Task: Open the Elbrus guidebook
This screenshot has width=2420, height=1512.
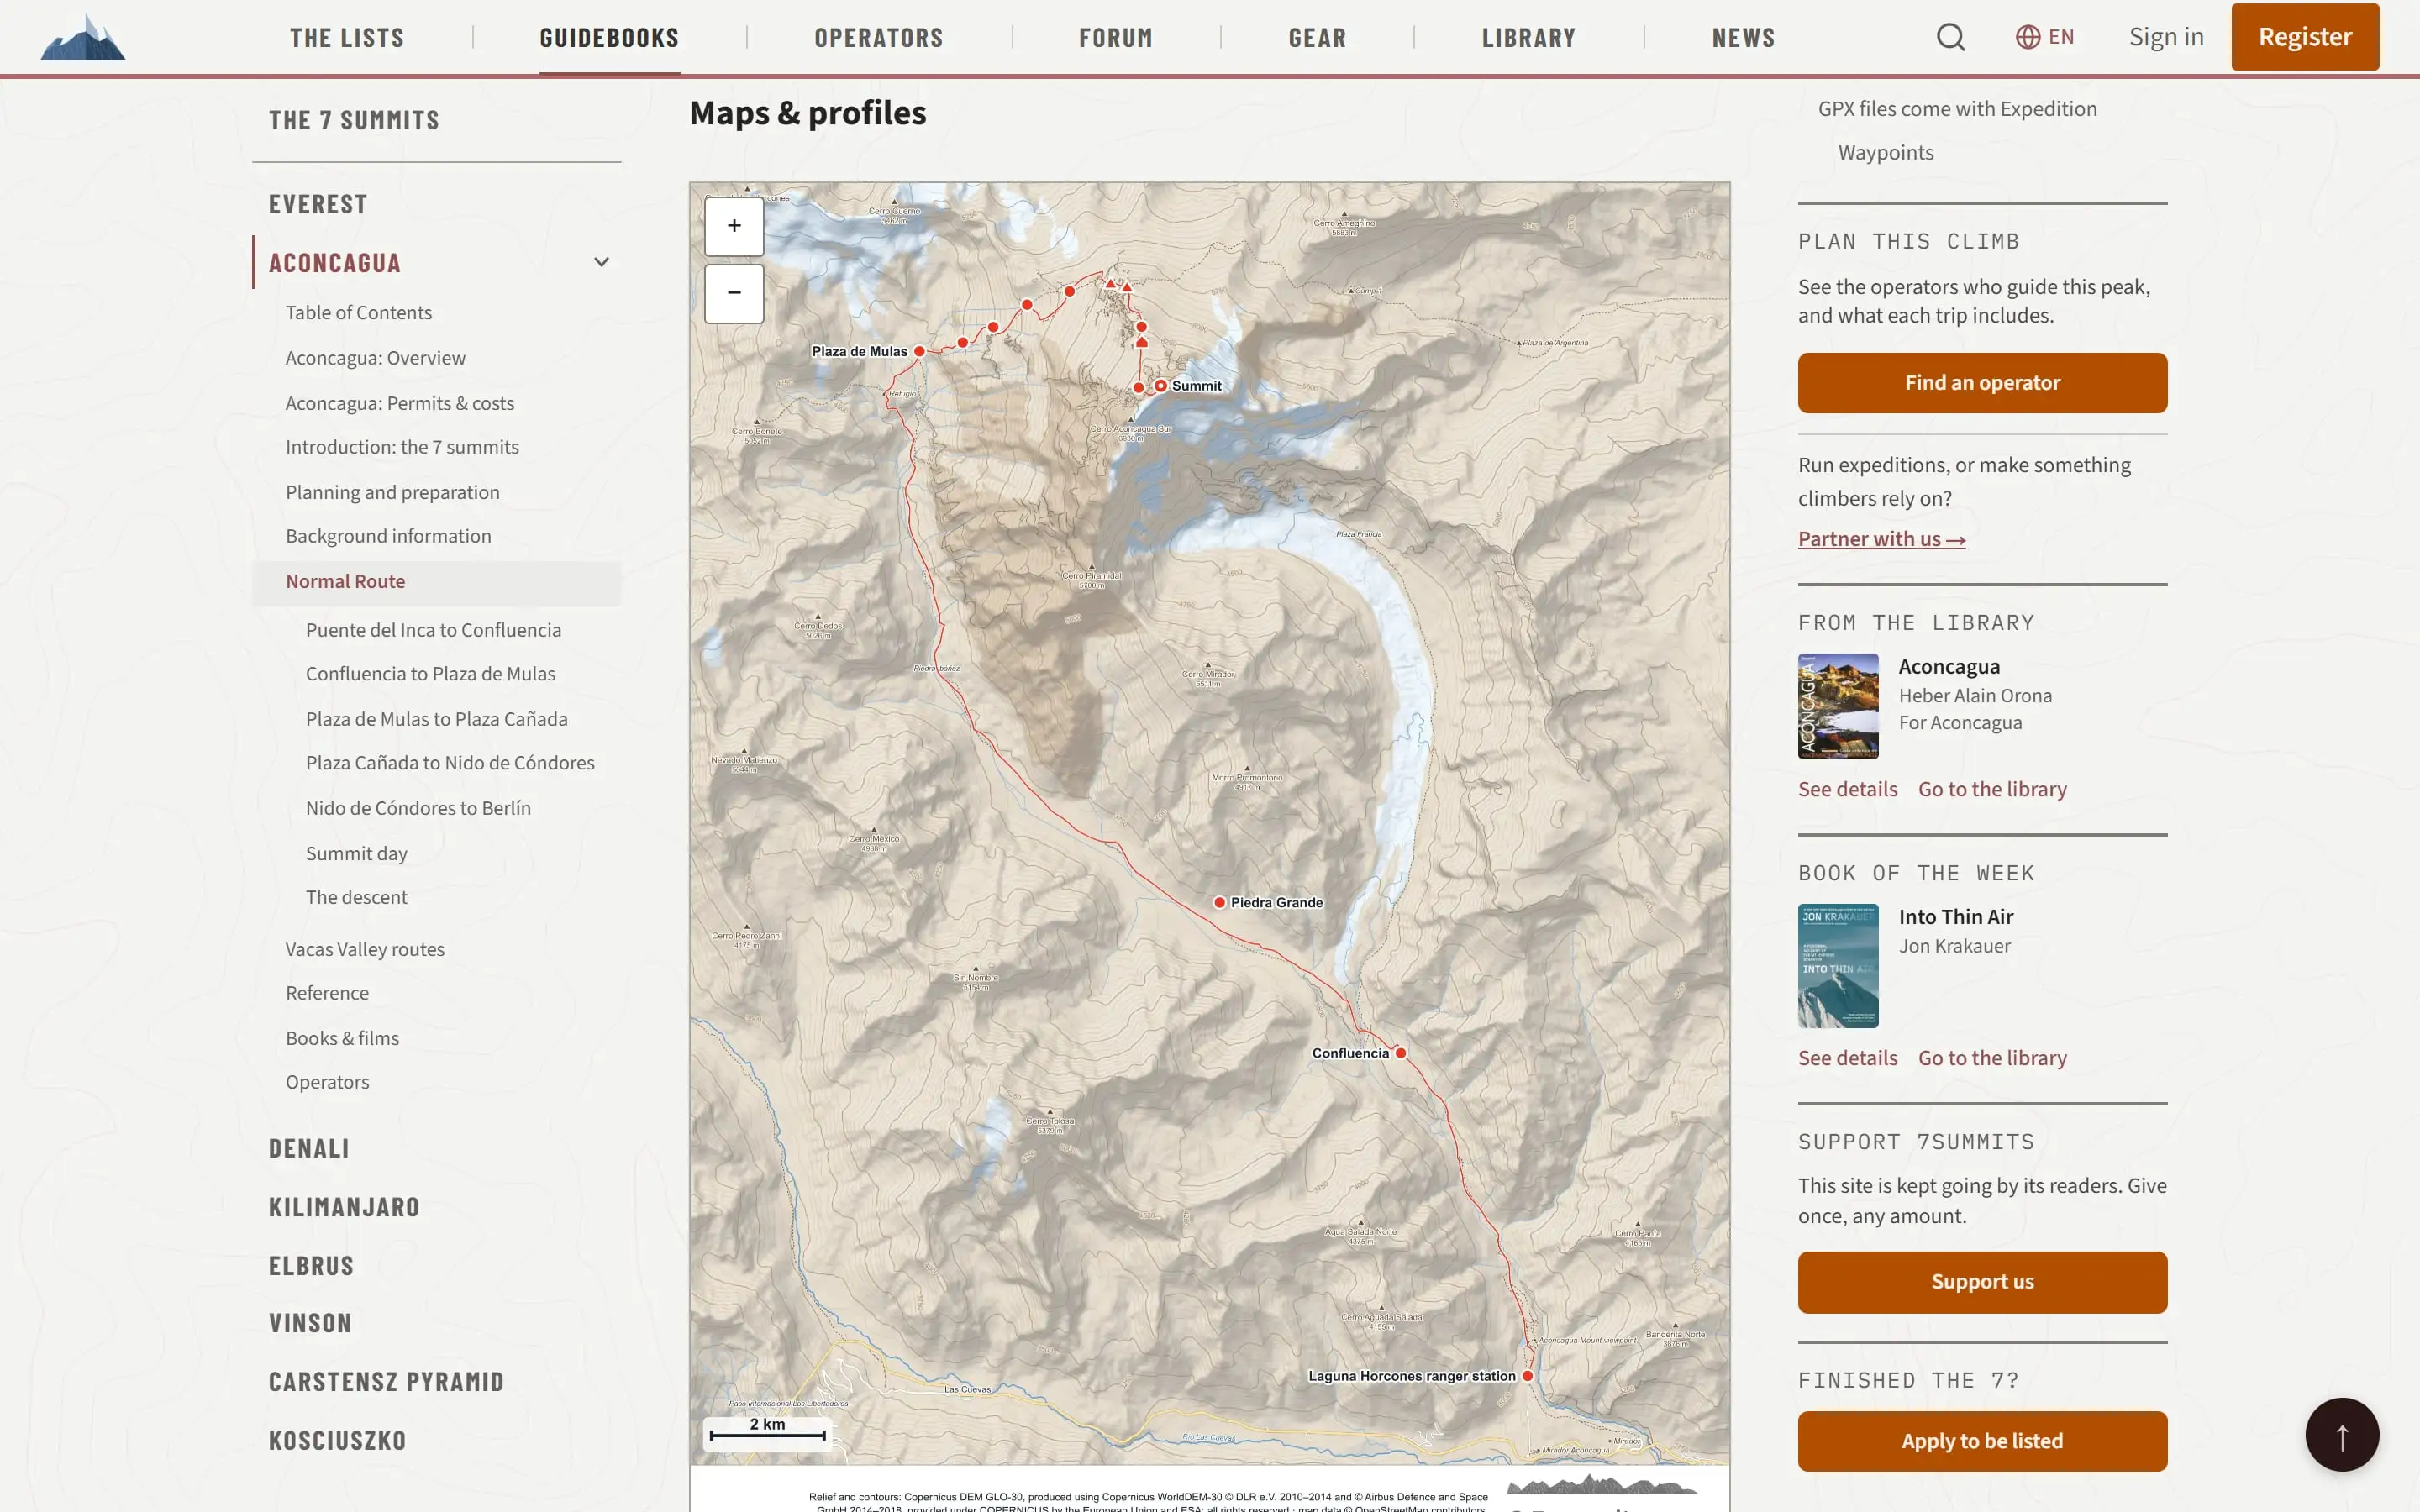Action: click(311, 1266)
